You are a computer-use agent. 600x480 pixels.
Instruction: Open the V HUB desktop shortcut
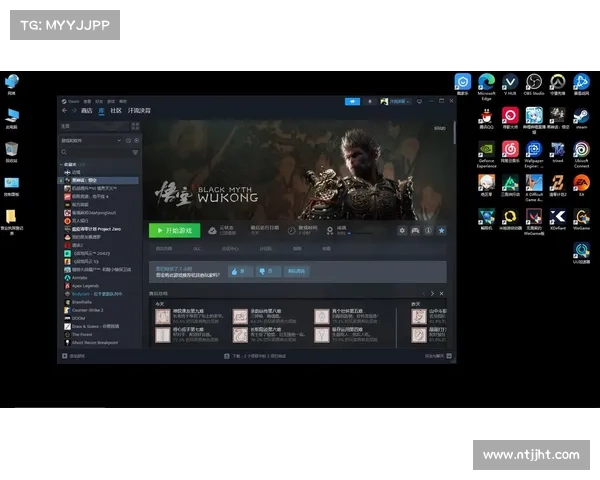510,85
